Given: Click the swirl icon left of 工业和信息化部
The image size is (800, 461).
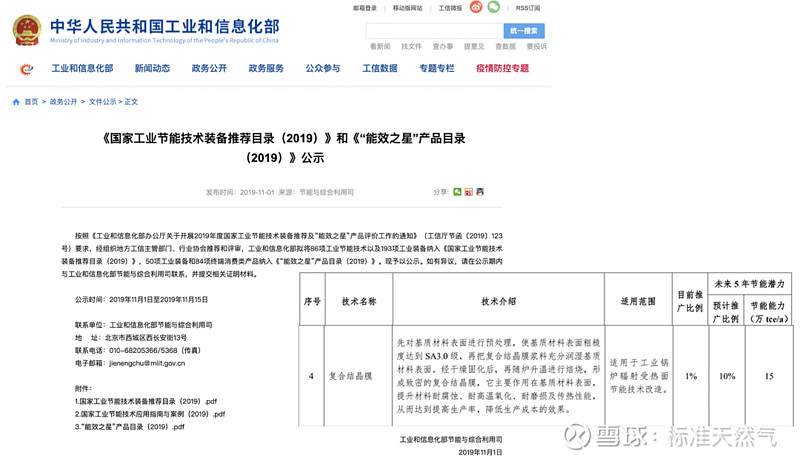Looking at the screenshot, I should 27,68.
